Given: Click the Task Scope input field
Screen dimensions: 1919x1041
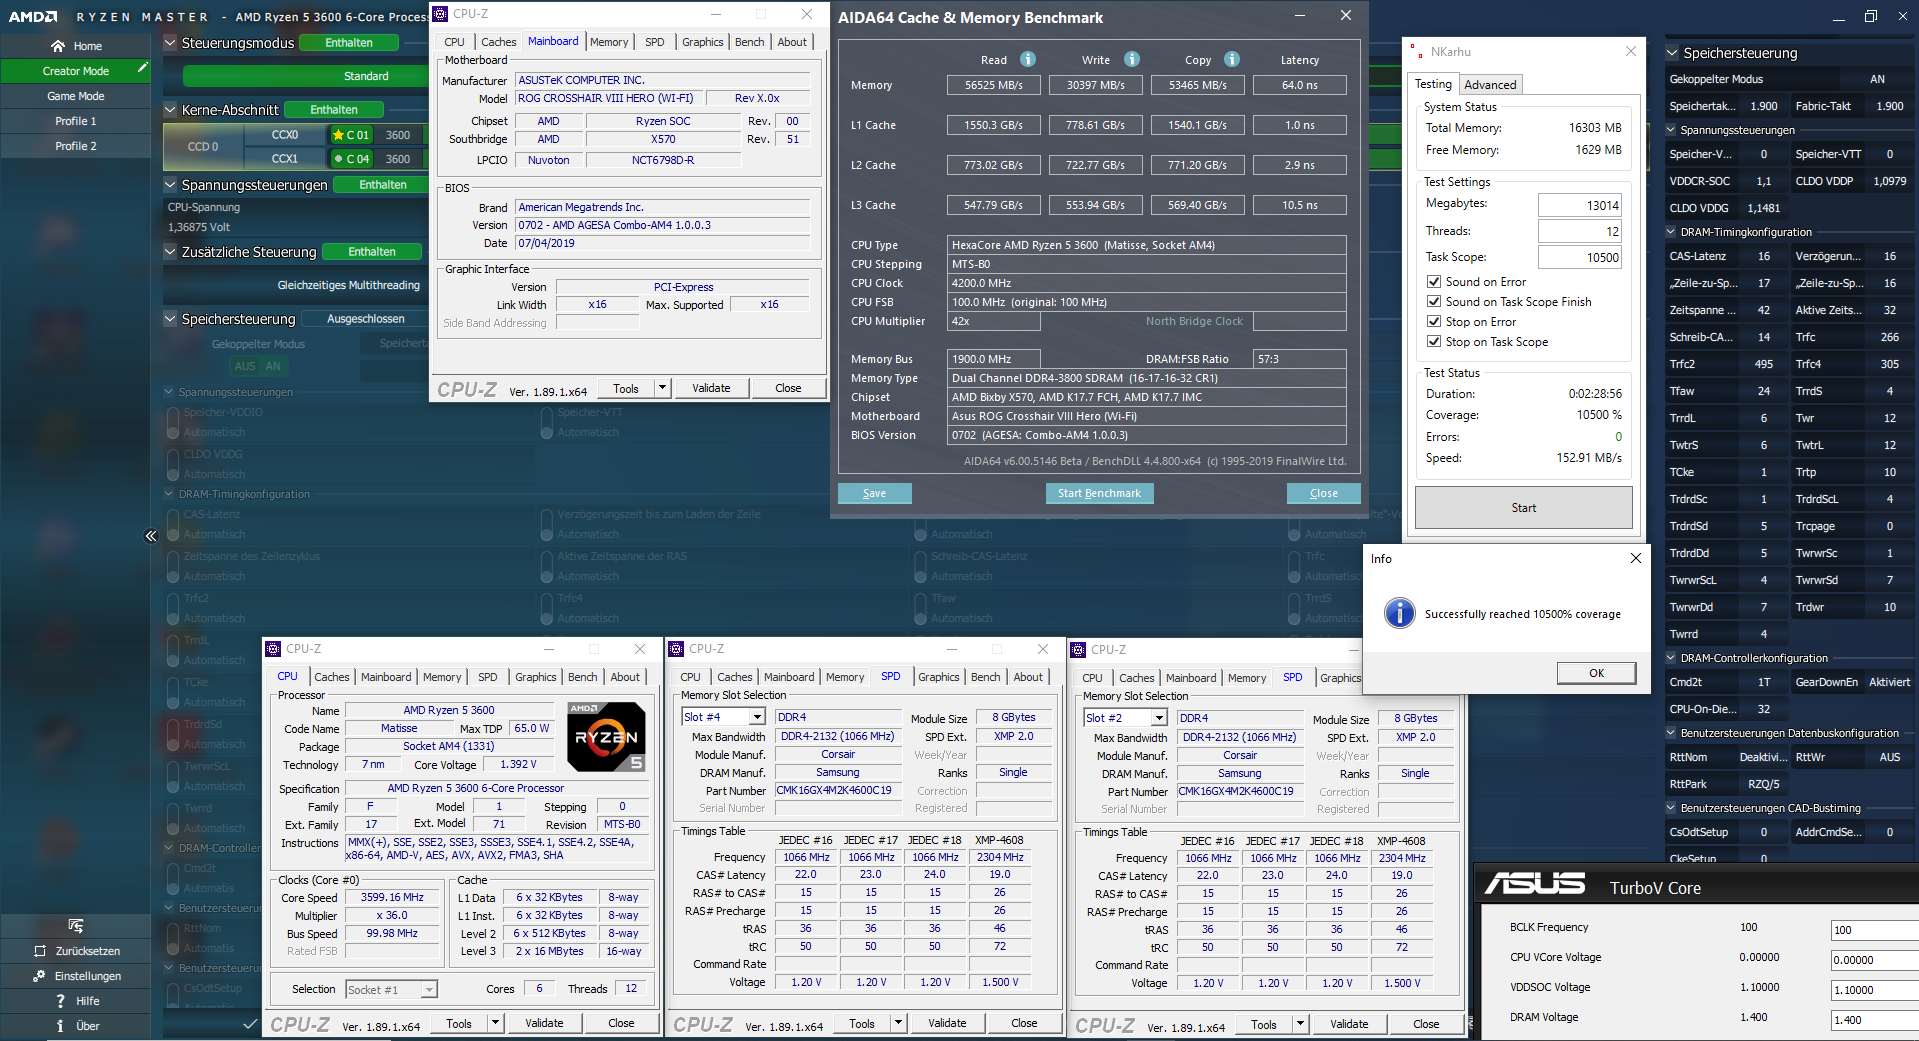Looking at the screenshot, I should click(x=1579, y=257).
